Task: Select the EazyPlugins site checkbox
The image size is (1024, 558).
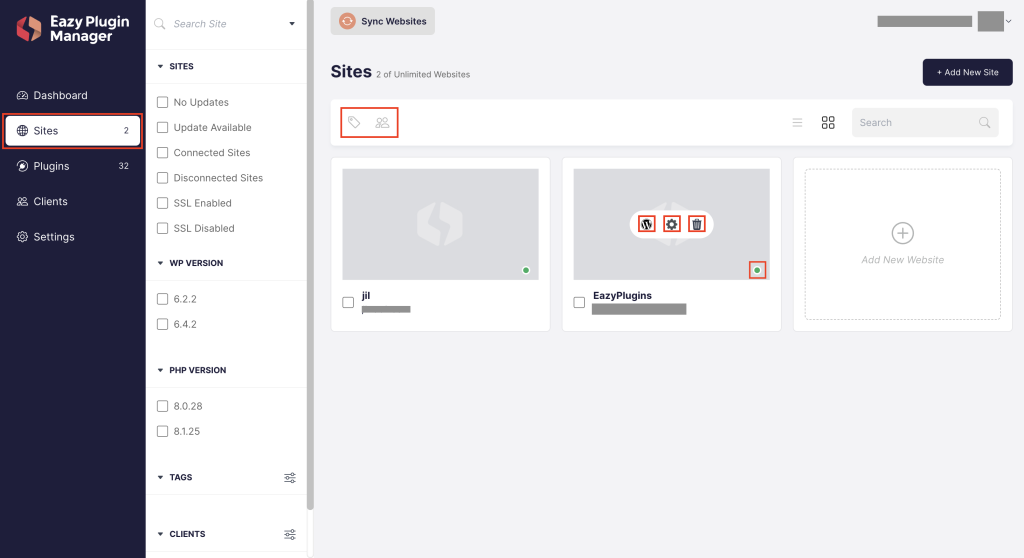Action: click(579, 303)
